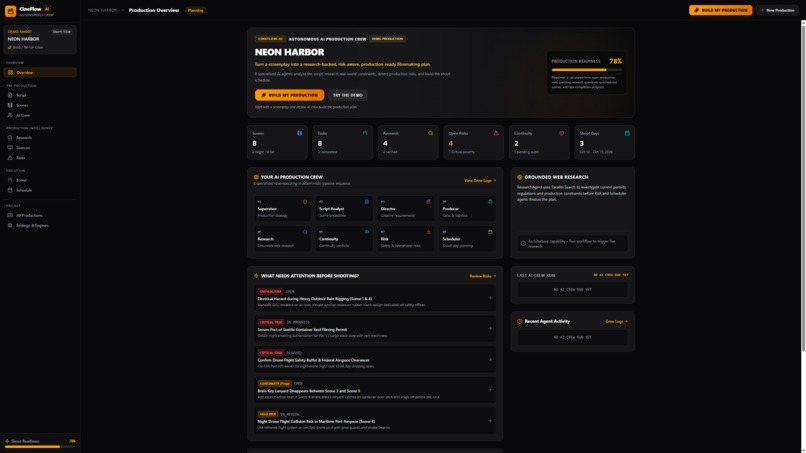
Task: Click the Demo Production badge
Action: pyautogui.click(x=387, y=39)
